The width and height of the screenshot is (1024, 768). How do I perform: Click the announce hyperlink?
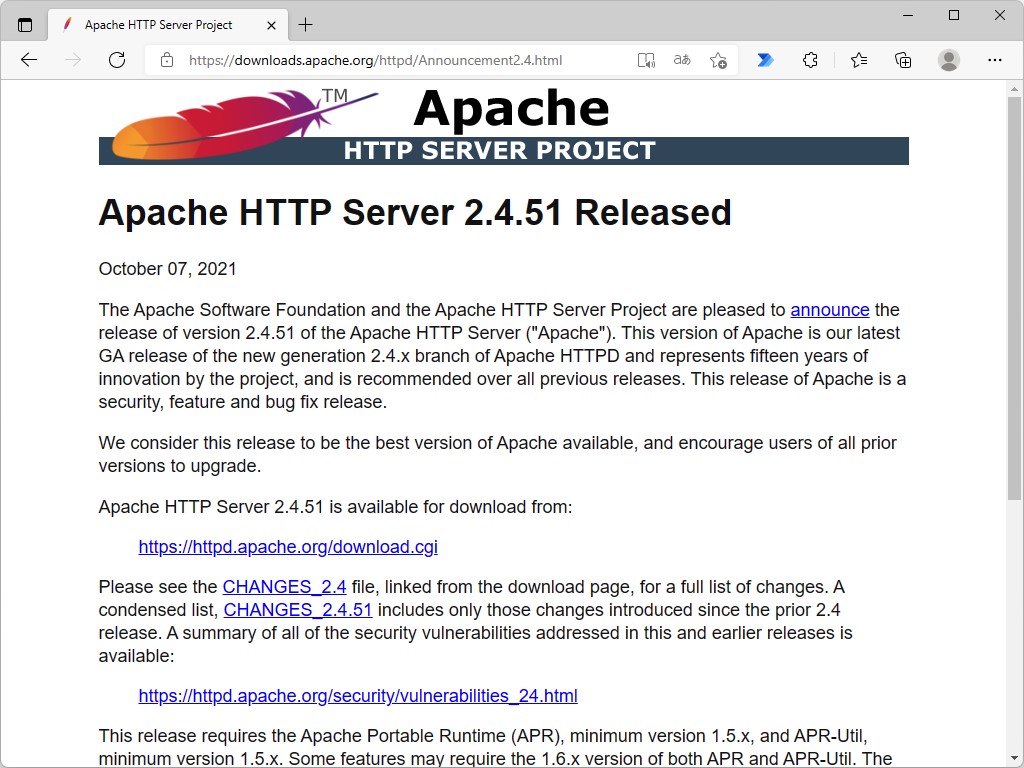[x=830, y=310]
